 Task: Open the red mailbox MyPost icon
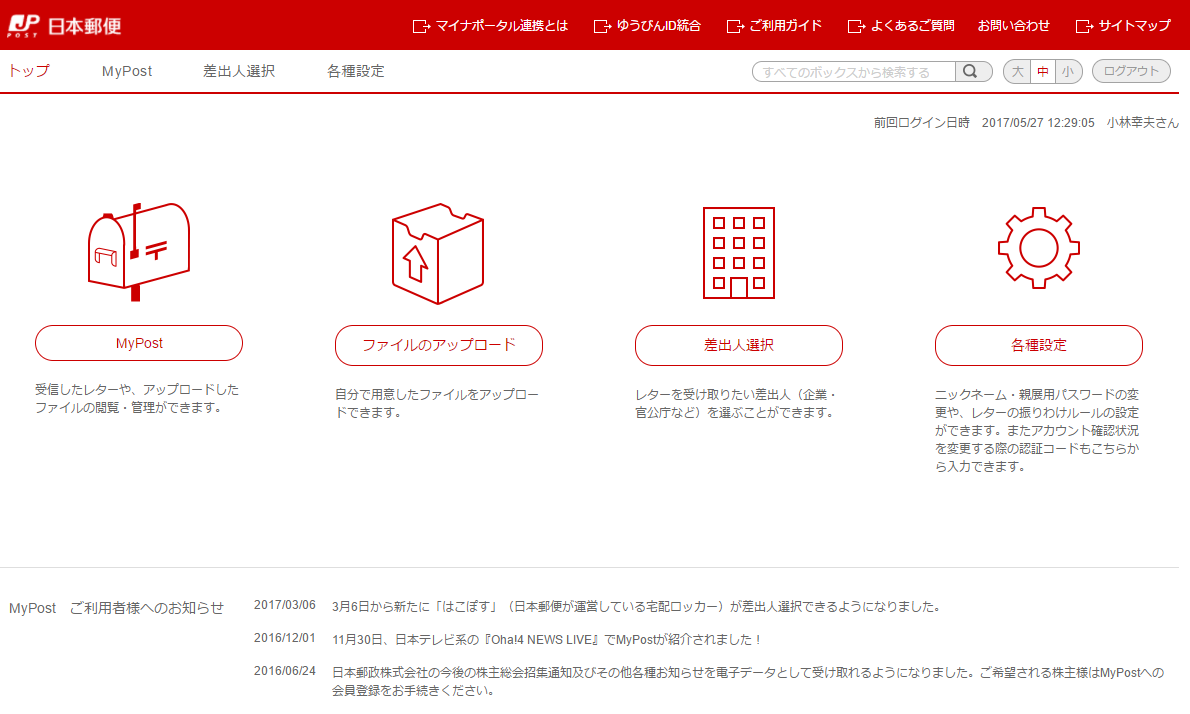[x=139, y=252]
